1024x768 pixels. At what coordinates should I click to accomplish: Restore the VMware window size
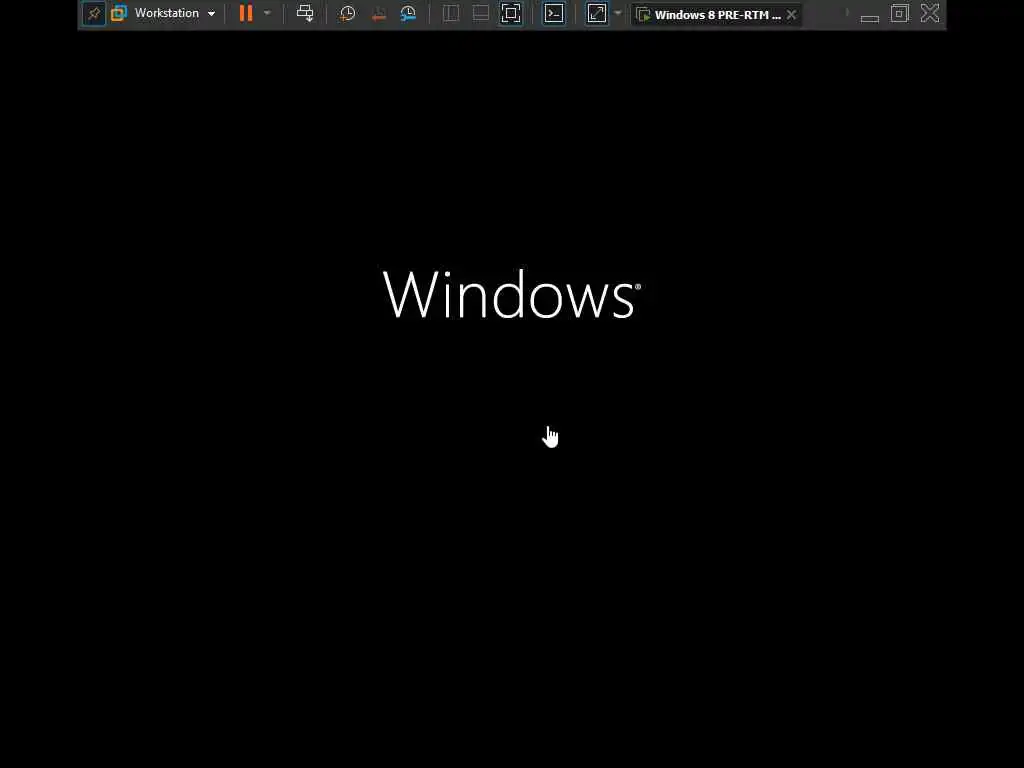(900, 13)
